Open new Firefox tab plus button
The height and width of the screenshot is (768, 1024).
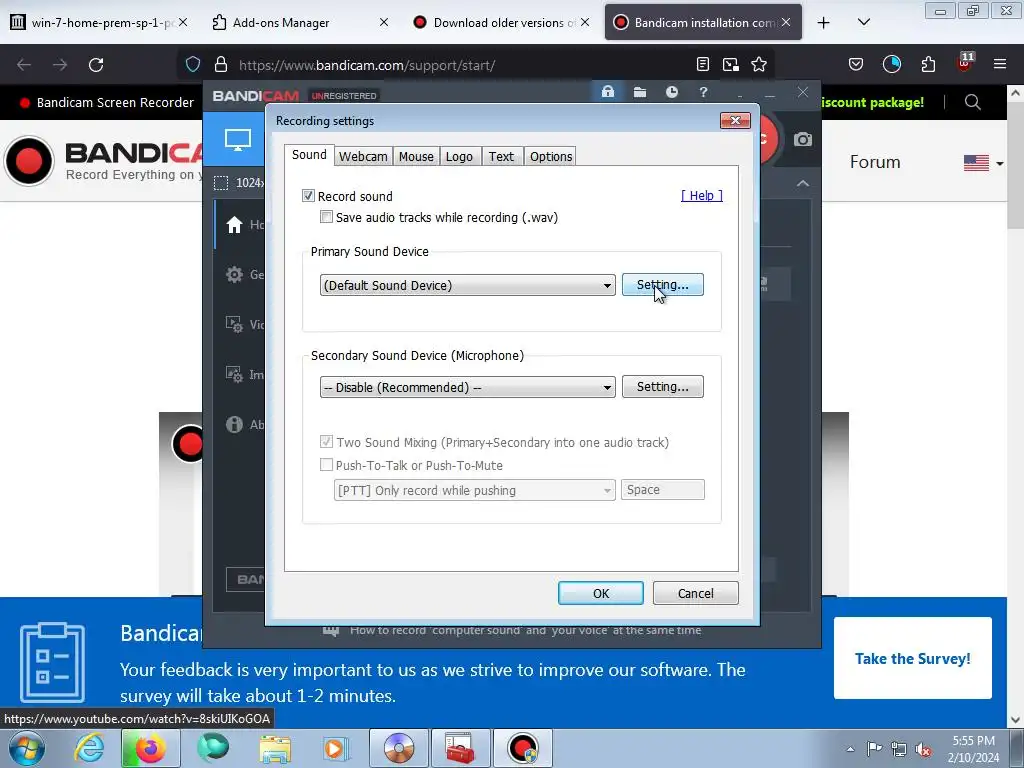(824, 22)
